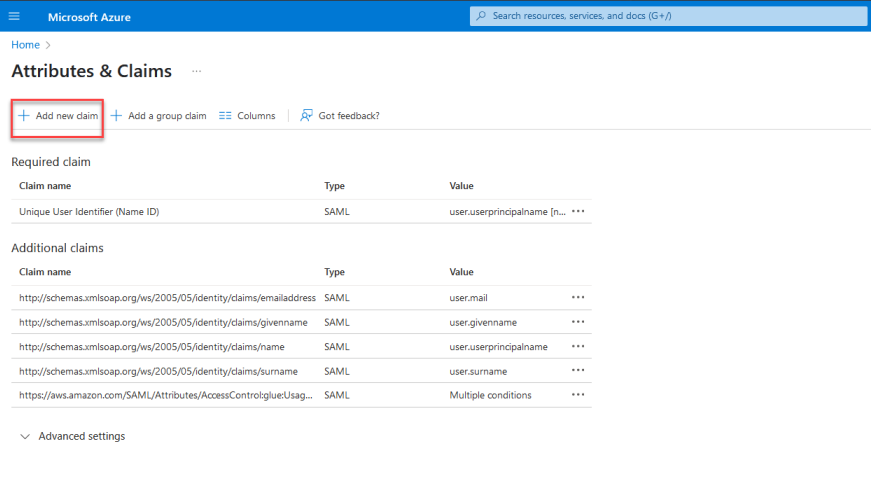Viewport: 871px width, 478px height.
Task: Open the Azure portal hamburger menu
Action: 14,16
